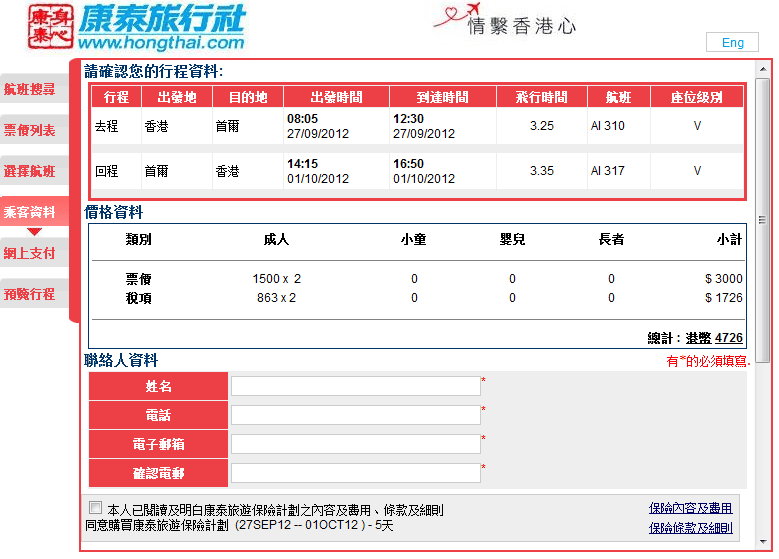Go to the 網上支付 sidebar tab
Image resolution: width=779 pixels, height=559 pixels.
[x=30, y=253]
